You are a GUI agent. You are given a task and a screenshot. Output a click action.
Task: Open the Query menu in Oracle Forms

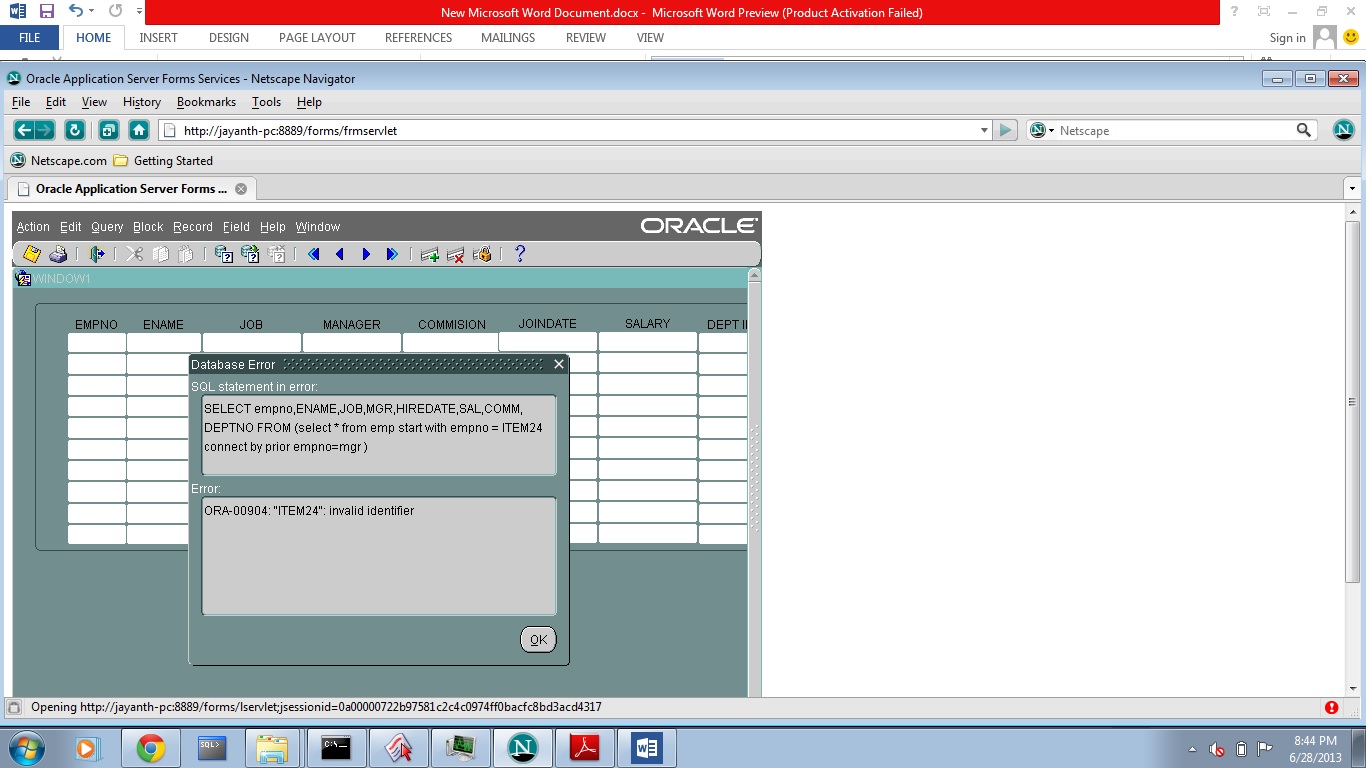click(107, 227)
